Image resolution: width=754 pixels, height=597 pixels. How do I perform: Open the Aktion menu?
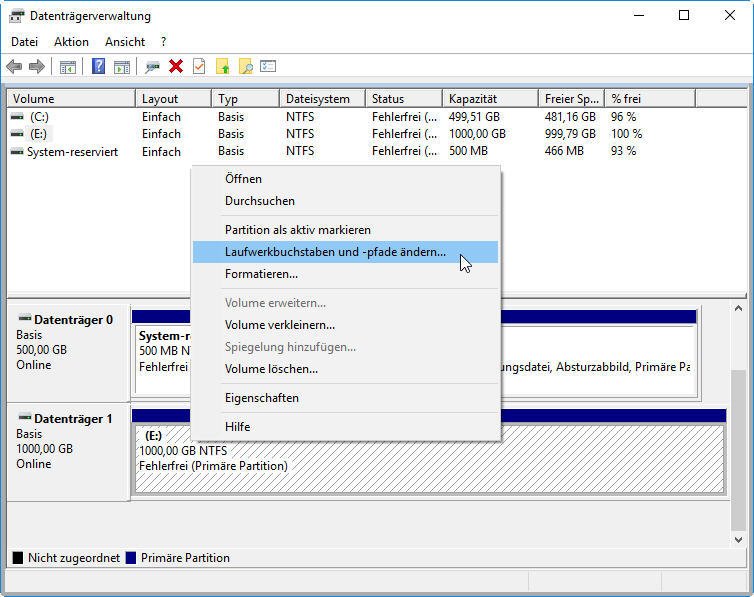coord(71,42)
